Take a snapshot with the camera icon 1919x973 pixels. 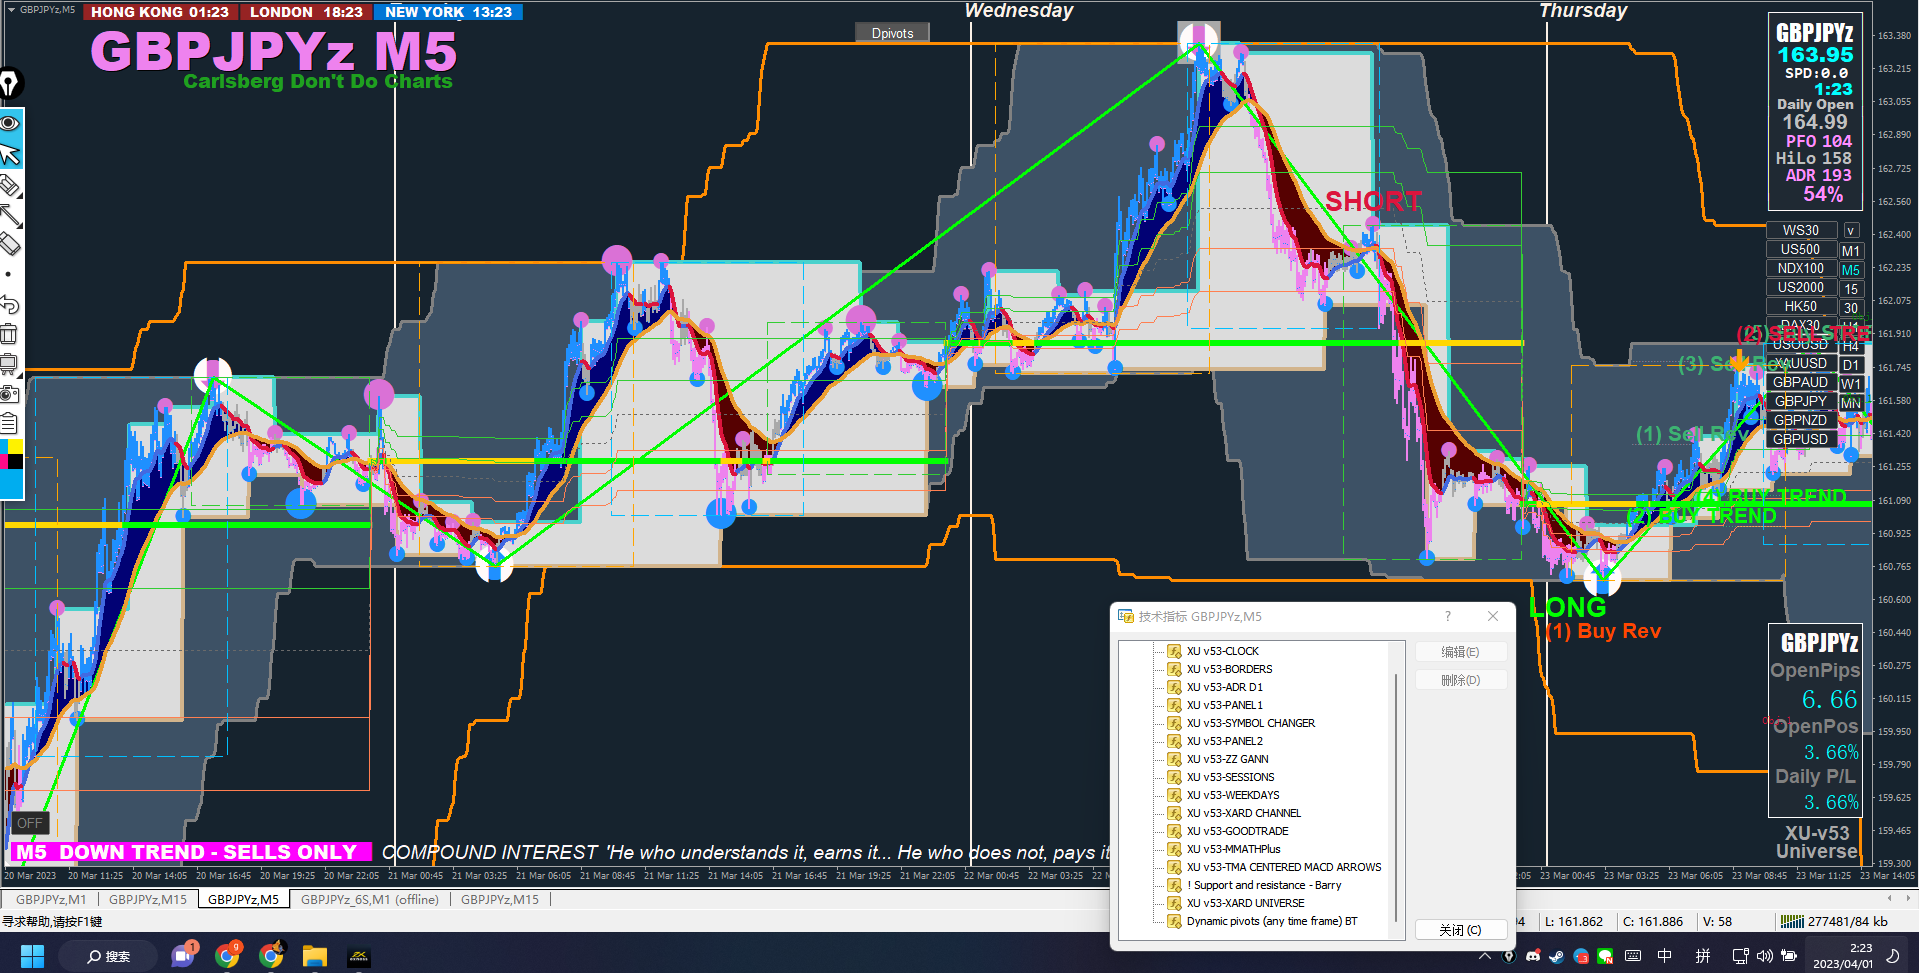[10, 393]
